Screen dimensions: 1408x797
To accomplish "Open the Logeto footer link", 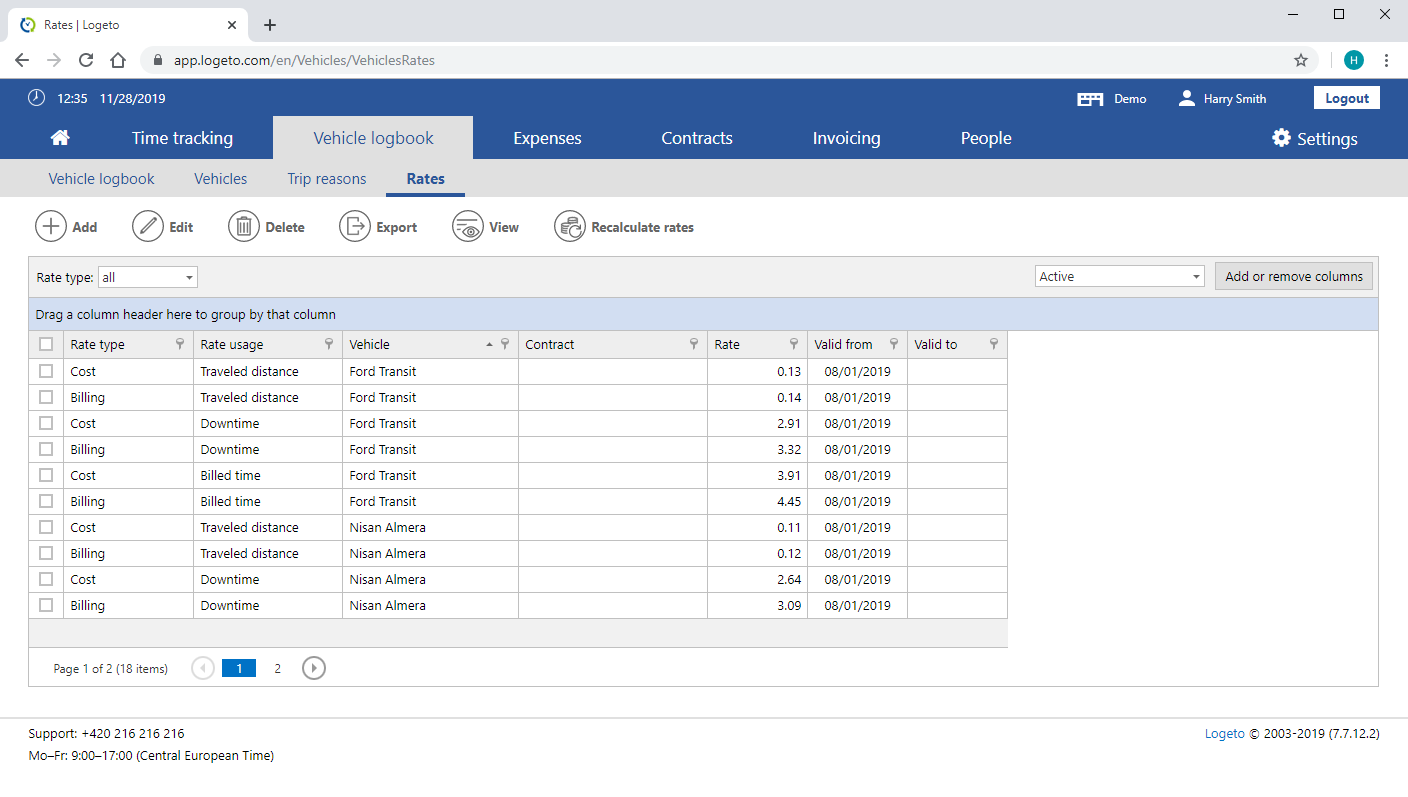I will click(x=1225, y=733).
